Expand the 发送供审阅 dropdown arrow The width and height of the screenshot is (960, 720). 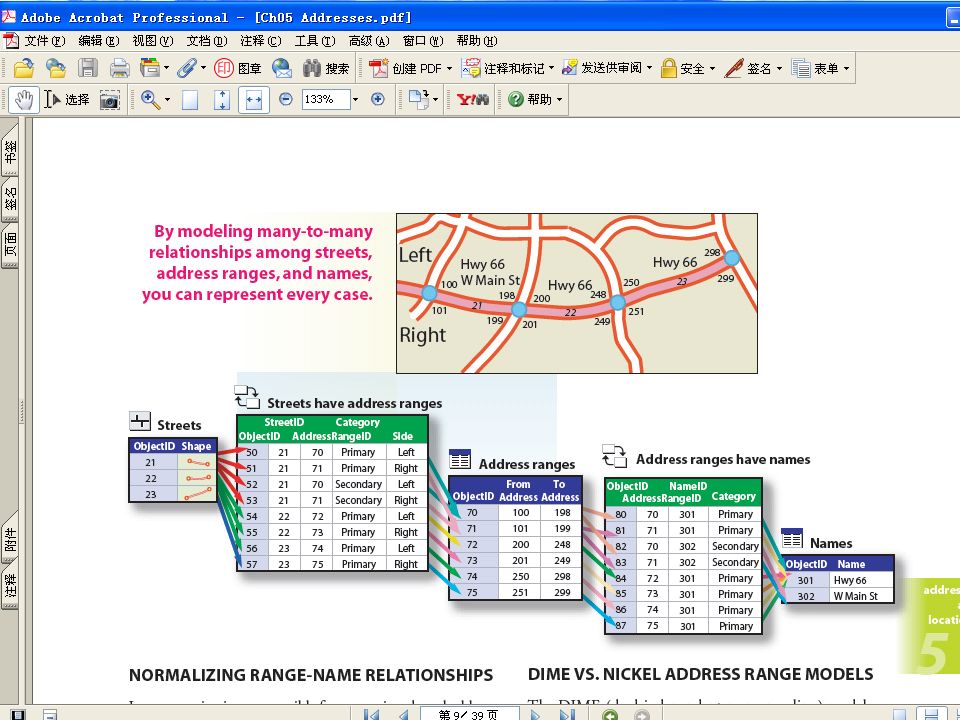coord(650,68)
